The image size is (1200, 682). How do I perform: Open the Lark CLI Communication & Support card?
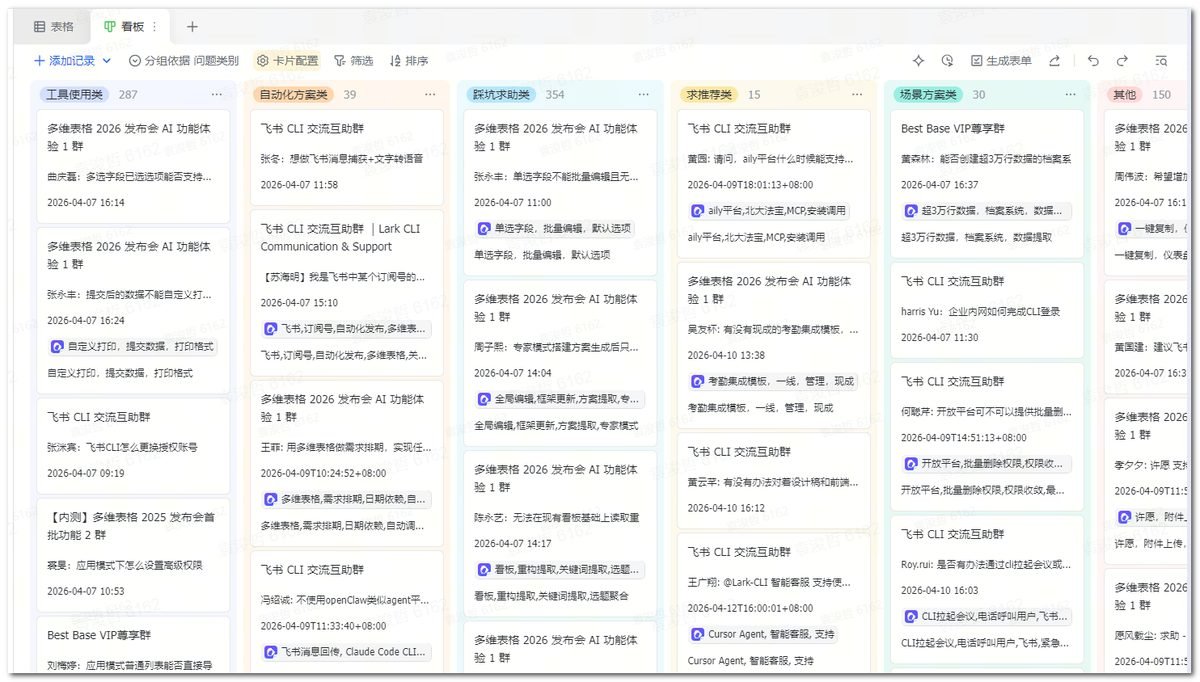click(x=347, y=293)
